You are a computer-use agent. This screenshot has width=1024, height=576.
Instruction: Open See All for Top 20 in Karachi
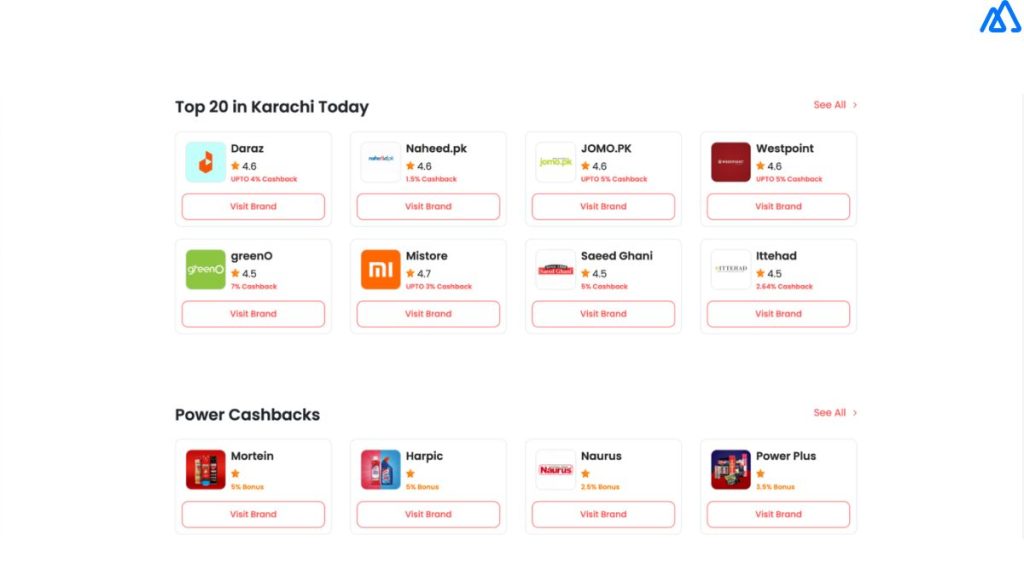point(835,105)
